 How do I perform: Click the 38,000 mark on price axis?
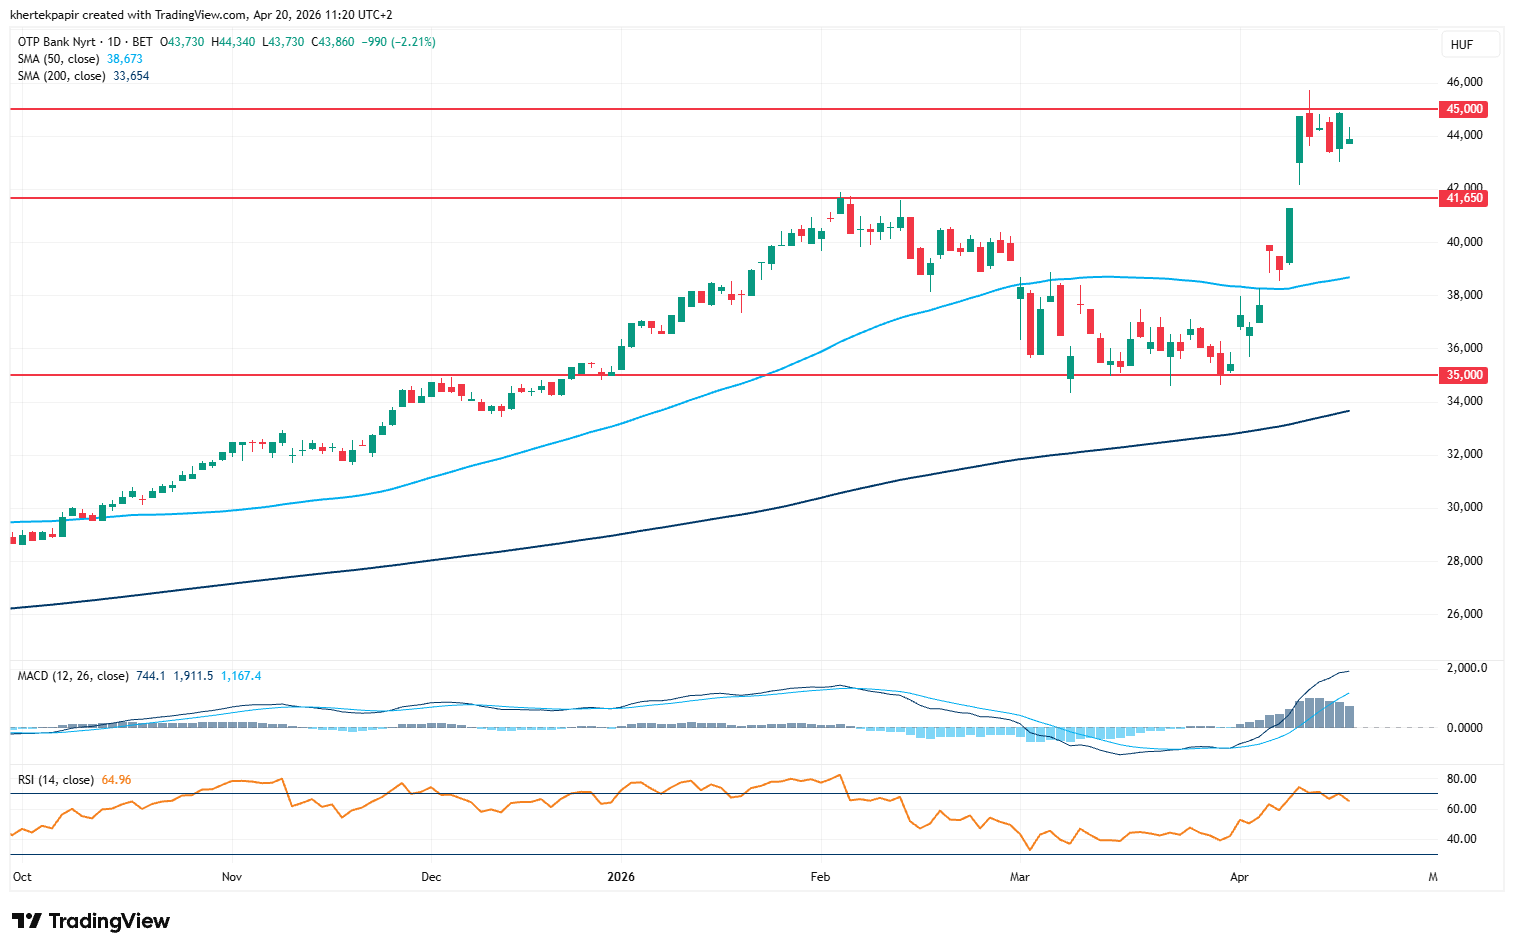[1464, 295]
